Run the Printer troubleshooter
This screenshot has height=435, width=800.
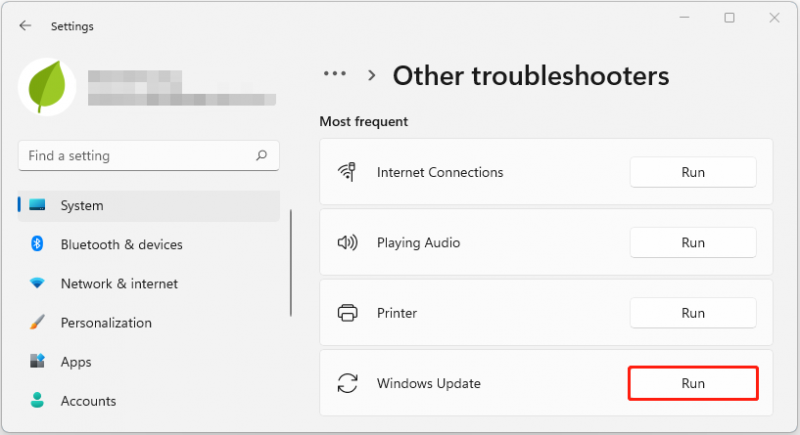point(693,313)
